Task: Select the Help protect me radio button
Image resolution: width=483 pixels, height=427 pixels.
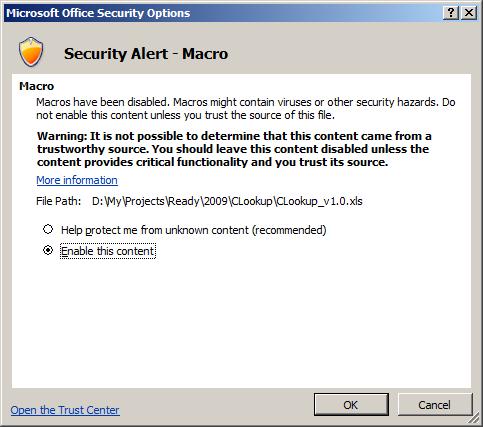Action: coord(48,229)
